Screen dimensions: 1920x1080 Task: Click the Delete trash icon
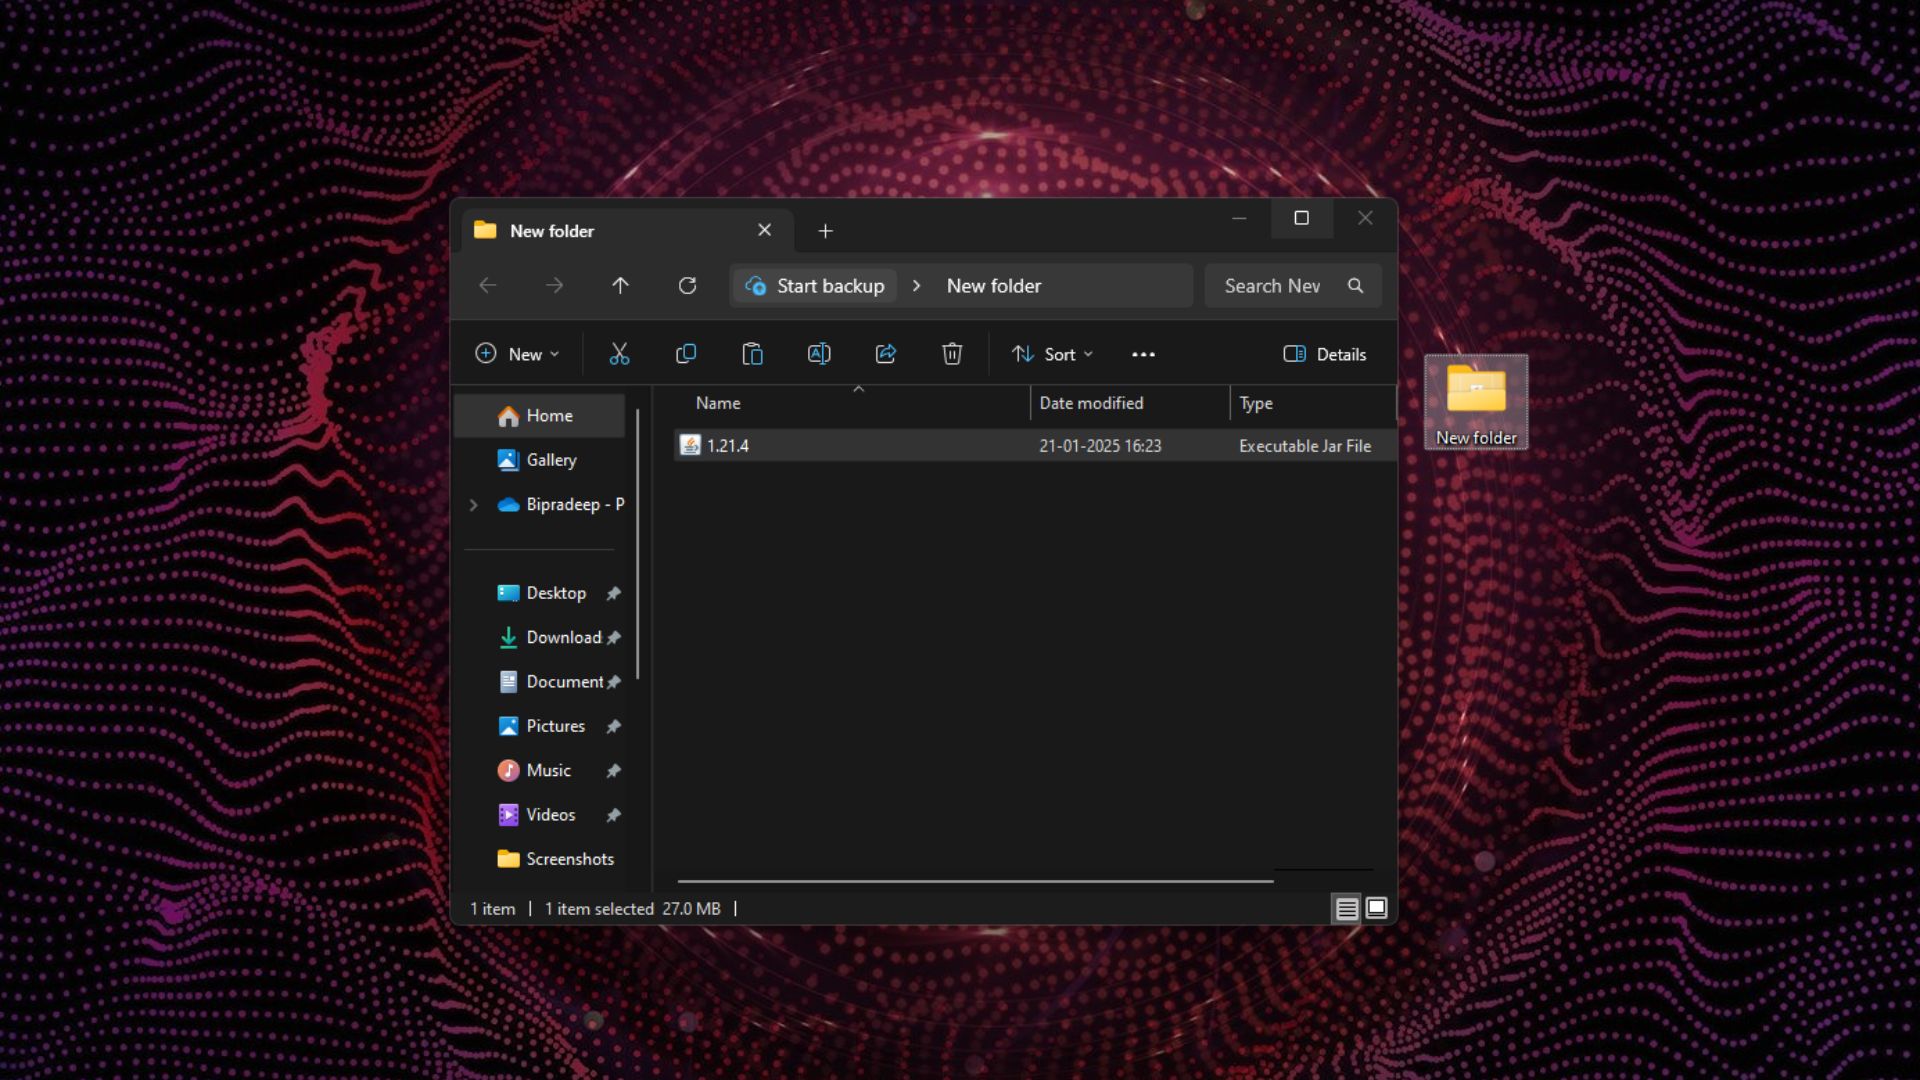click(952, 354)
